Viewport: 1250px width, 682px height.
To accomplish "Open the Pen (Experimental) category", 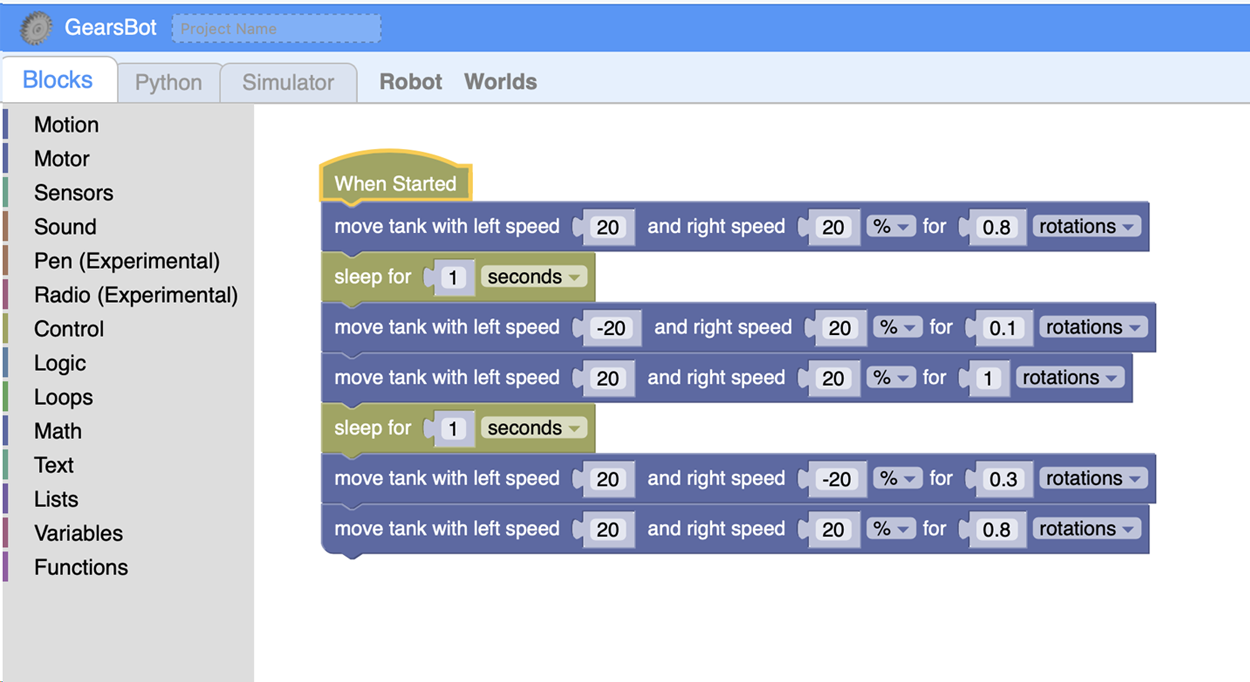I will [x=126, y=261].
